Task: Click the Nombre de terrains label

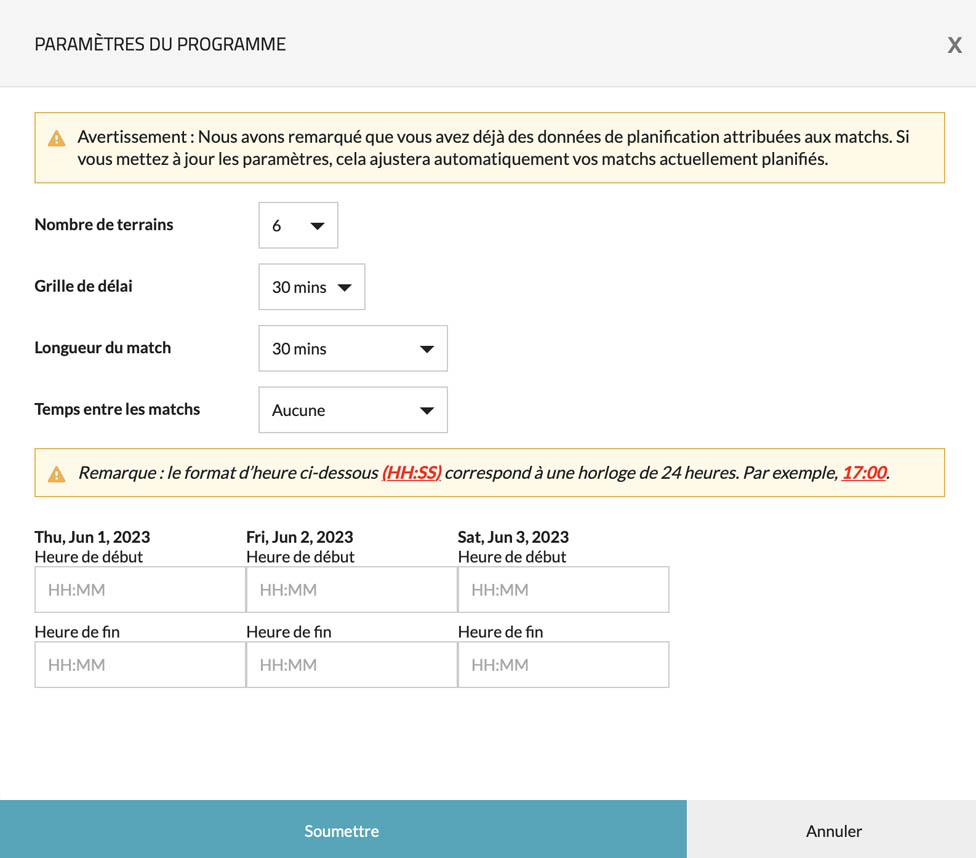Action: [x=104, y=225]
